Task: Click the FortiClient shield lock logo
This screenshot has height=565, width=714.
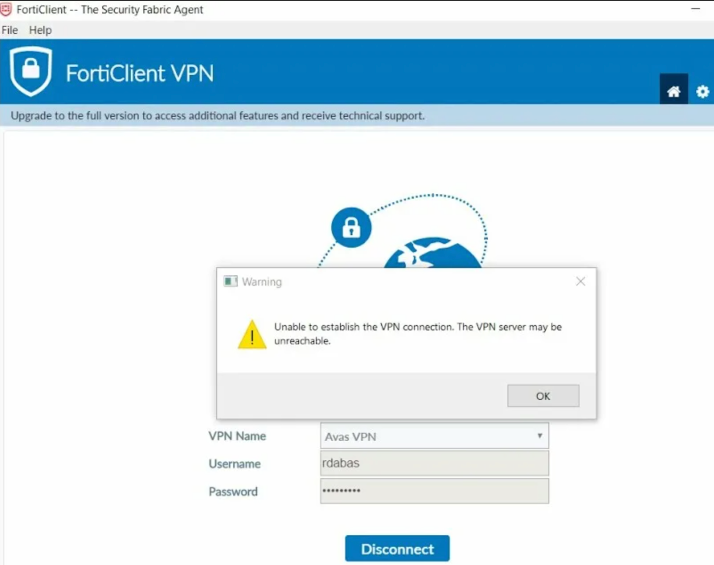Action: pyautogui.click(x=31, y=71)
